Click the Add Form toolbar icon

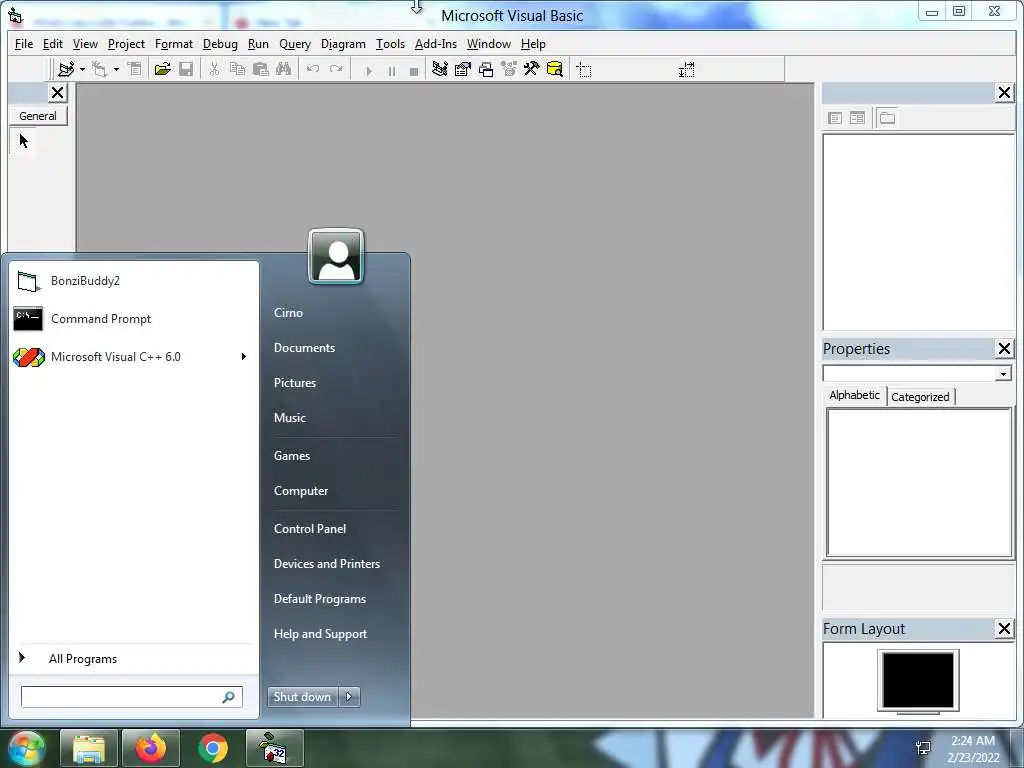point(100,69)
